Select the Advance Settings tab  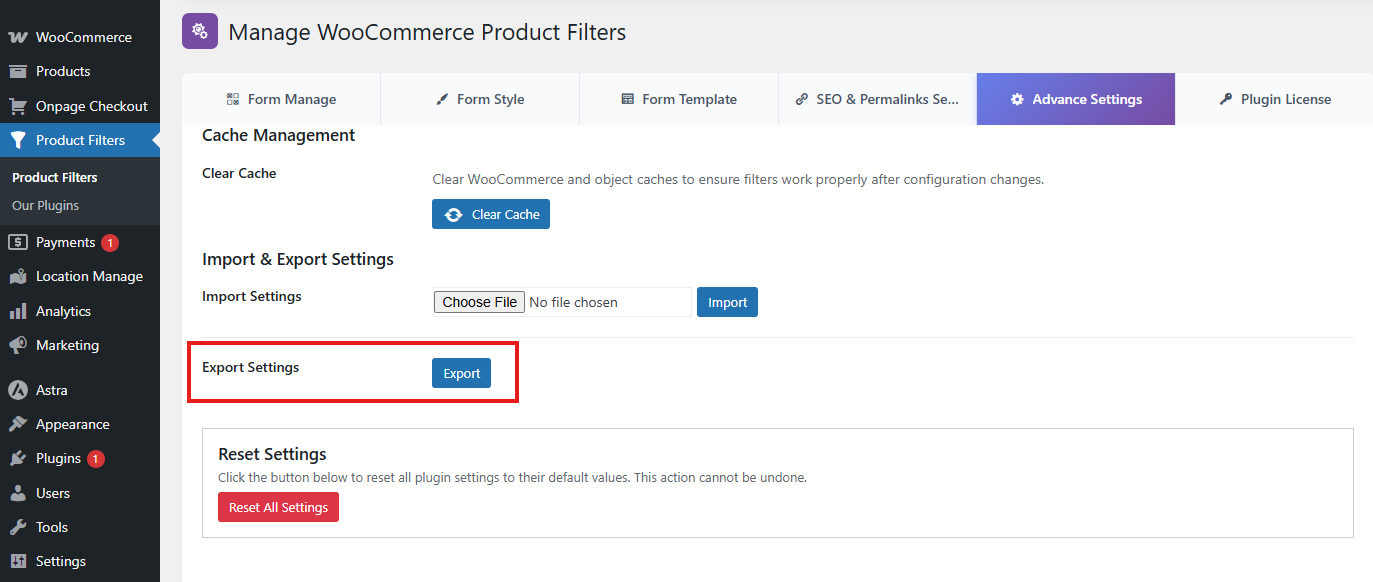pyautogui.click(x=1076, y=99)
